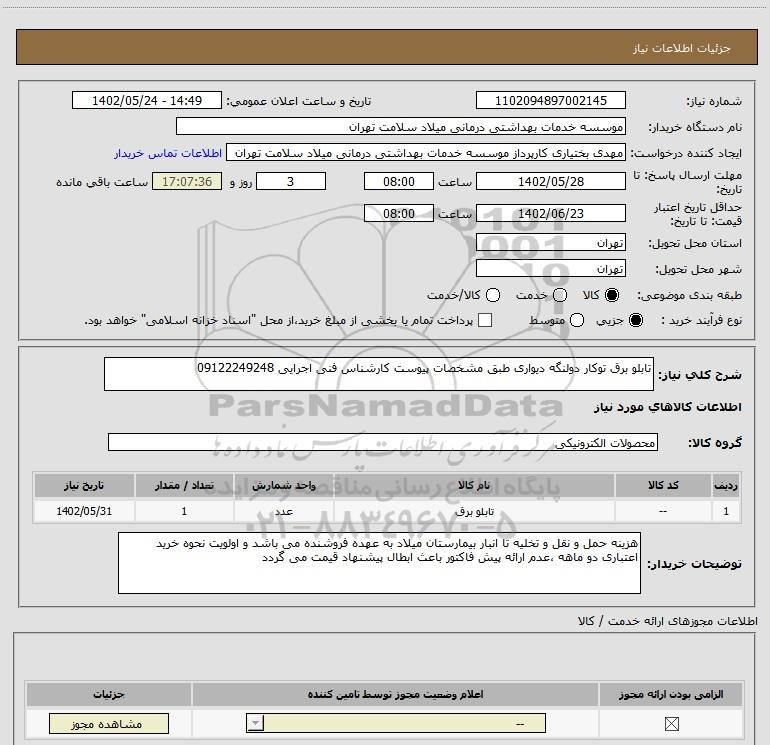The height and width of the screenshot is (745, 770).
Task: Choose جزیی purchase process type
Action: (x=638, y=321)
